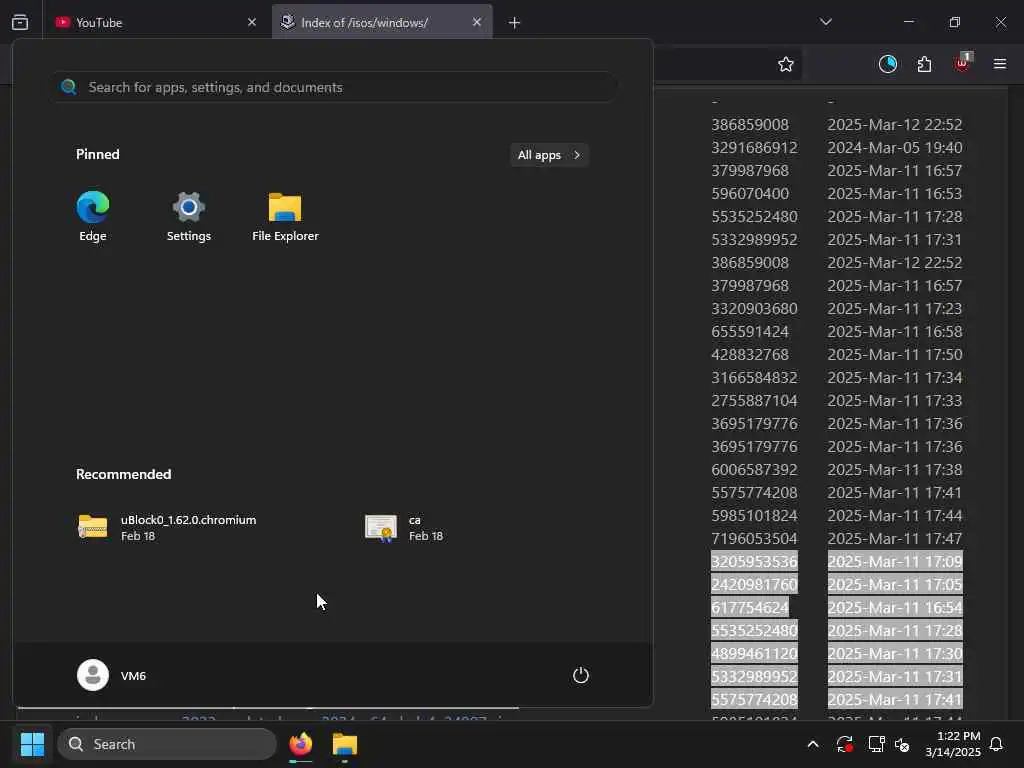The height and width of the screenshot is (768, 1024).
Task: Click highlighted date 2025-Mar-11 16:54
Action: point(895,607)
